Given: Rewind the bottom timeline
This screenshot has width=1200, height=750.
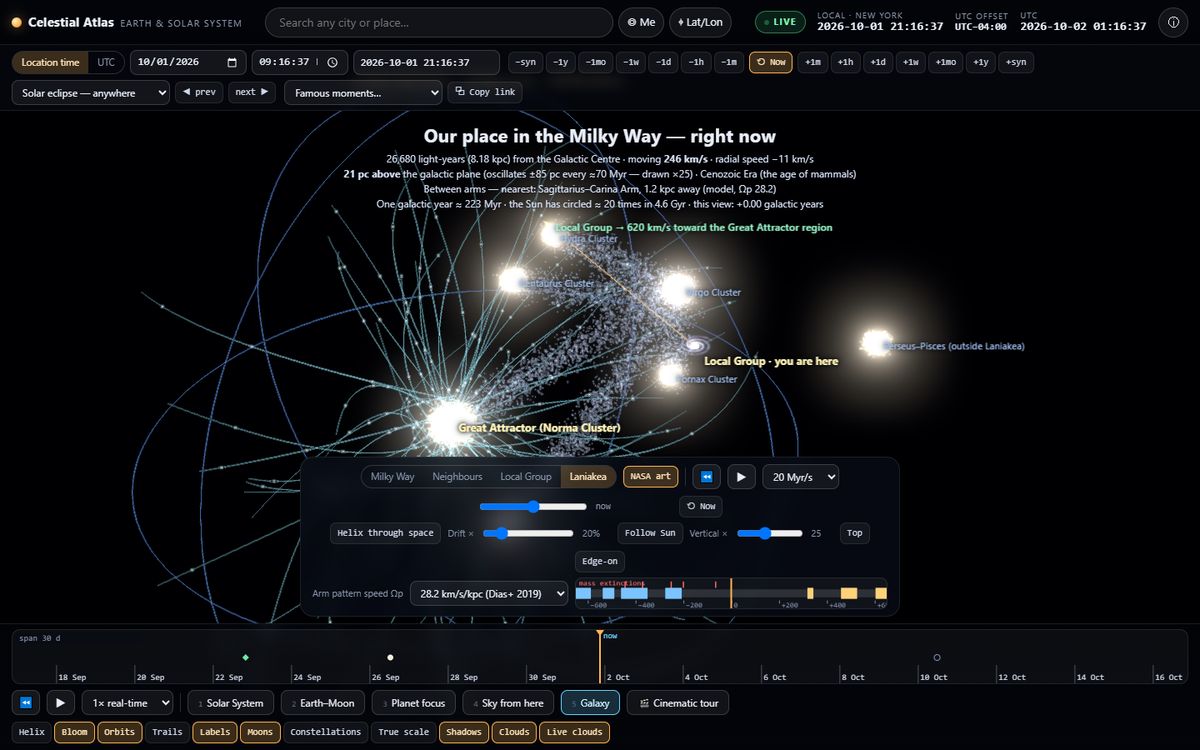Looking at the screenshot, I should [x=25, y=703].
